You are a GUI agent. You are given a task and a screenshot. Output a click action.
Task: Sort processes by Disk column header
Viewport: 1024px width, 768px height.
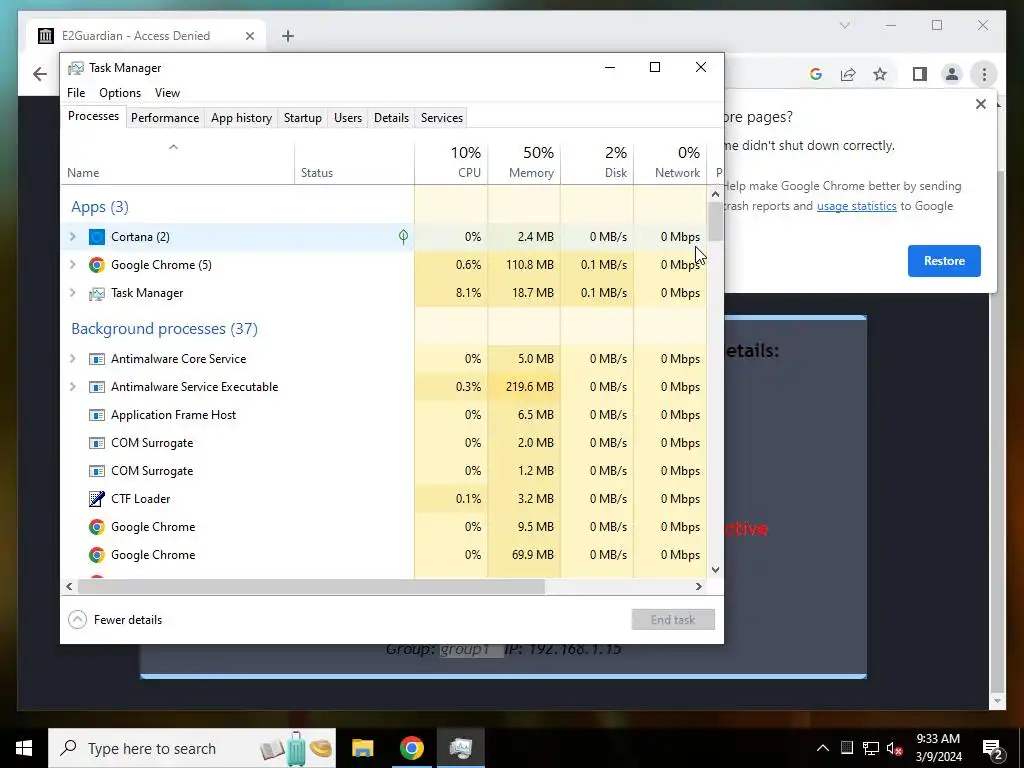[597, 161]
